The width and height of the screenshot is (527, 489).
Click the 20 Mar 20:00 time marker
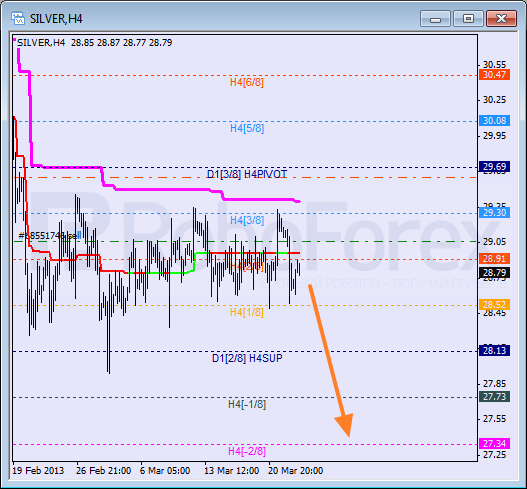click(x=295, y=471)
